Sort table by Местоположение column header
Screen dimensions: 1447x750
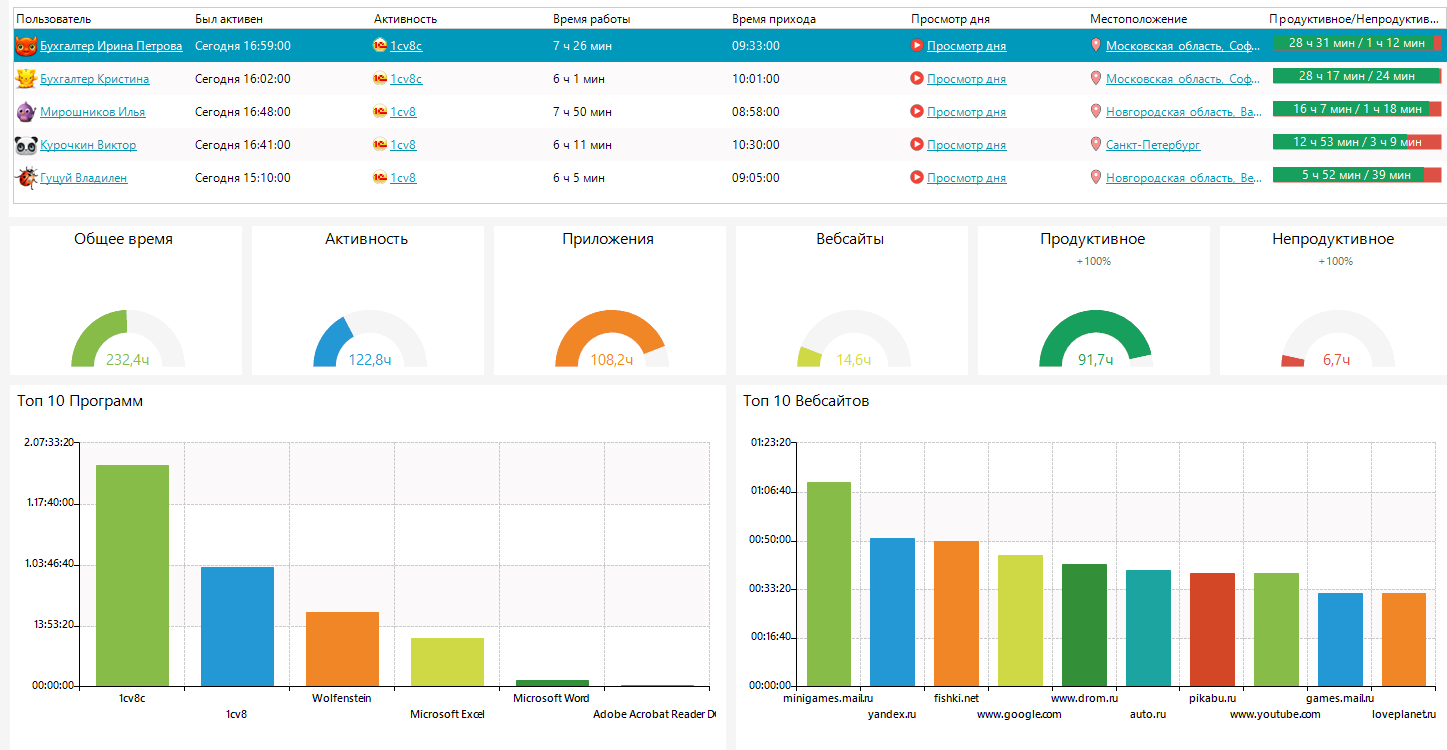point(1138,19)
